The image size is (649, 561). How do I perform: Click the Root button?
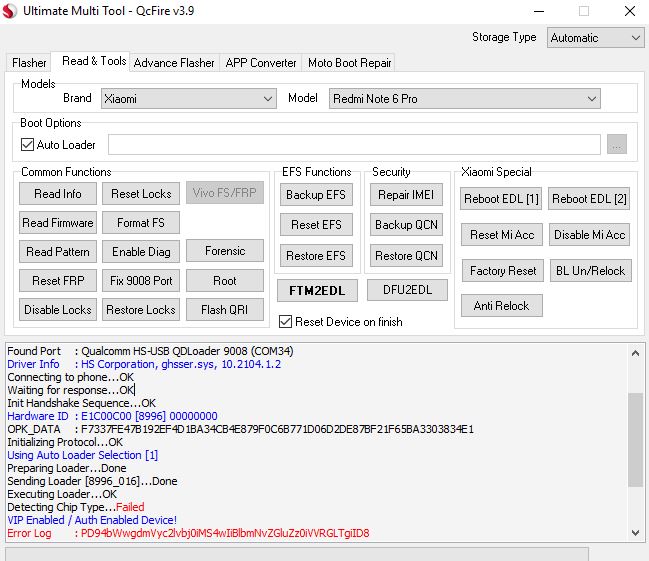(x=225, y=281)
